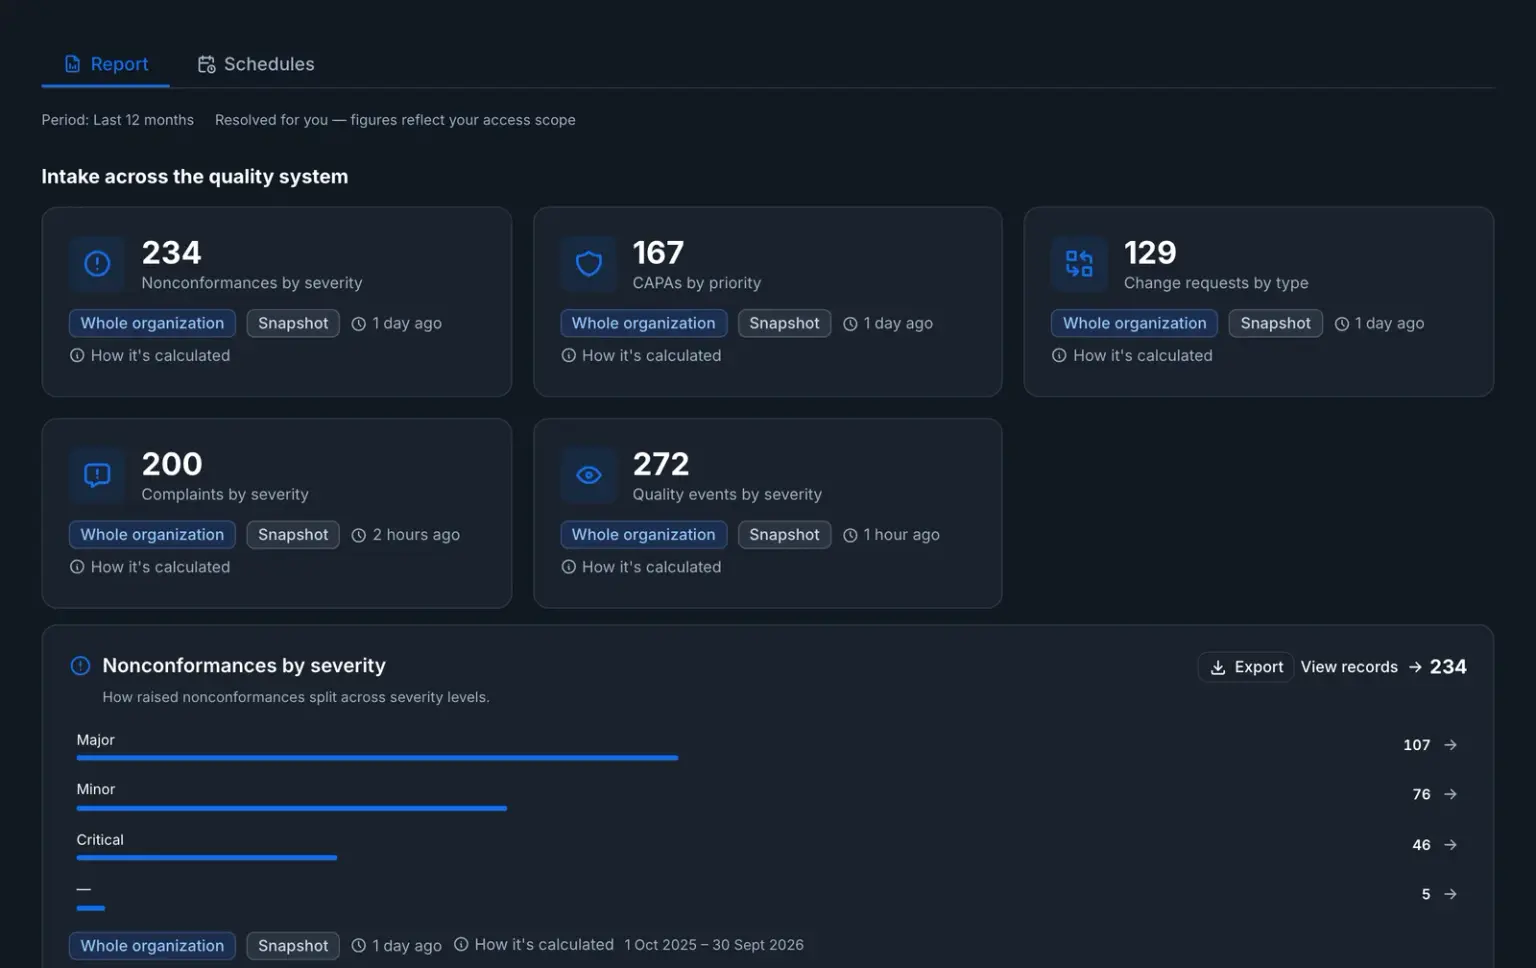
Task: Click Whole organization badge on CAPAs card
Action: pos(643,323)
